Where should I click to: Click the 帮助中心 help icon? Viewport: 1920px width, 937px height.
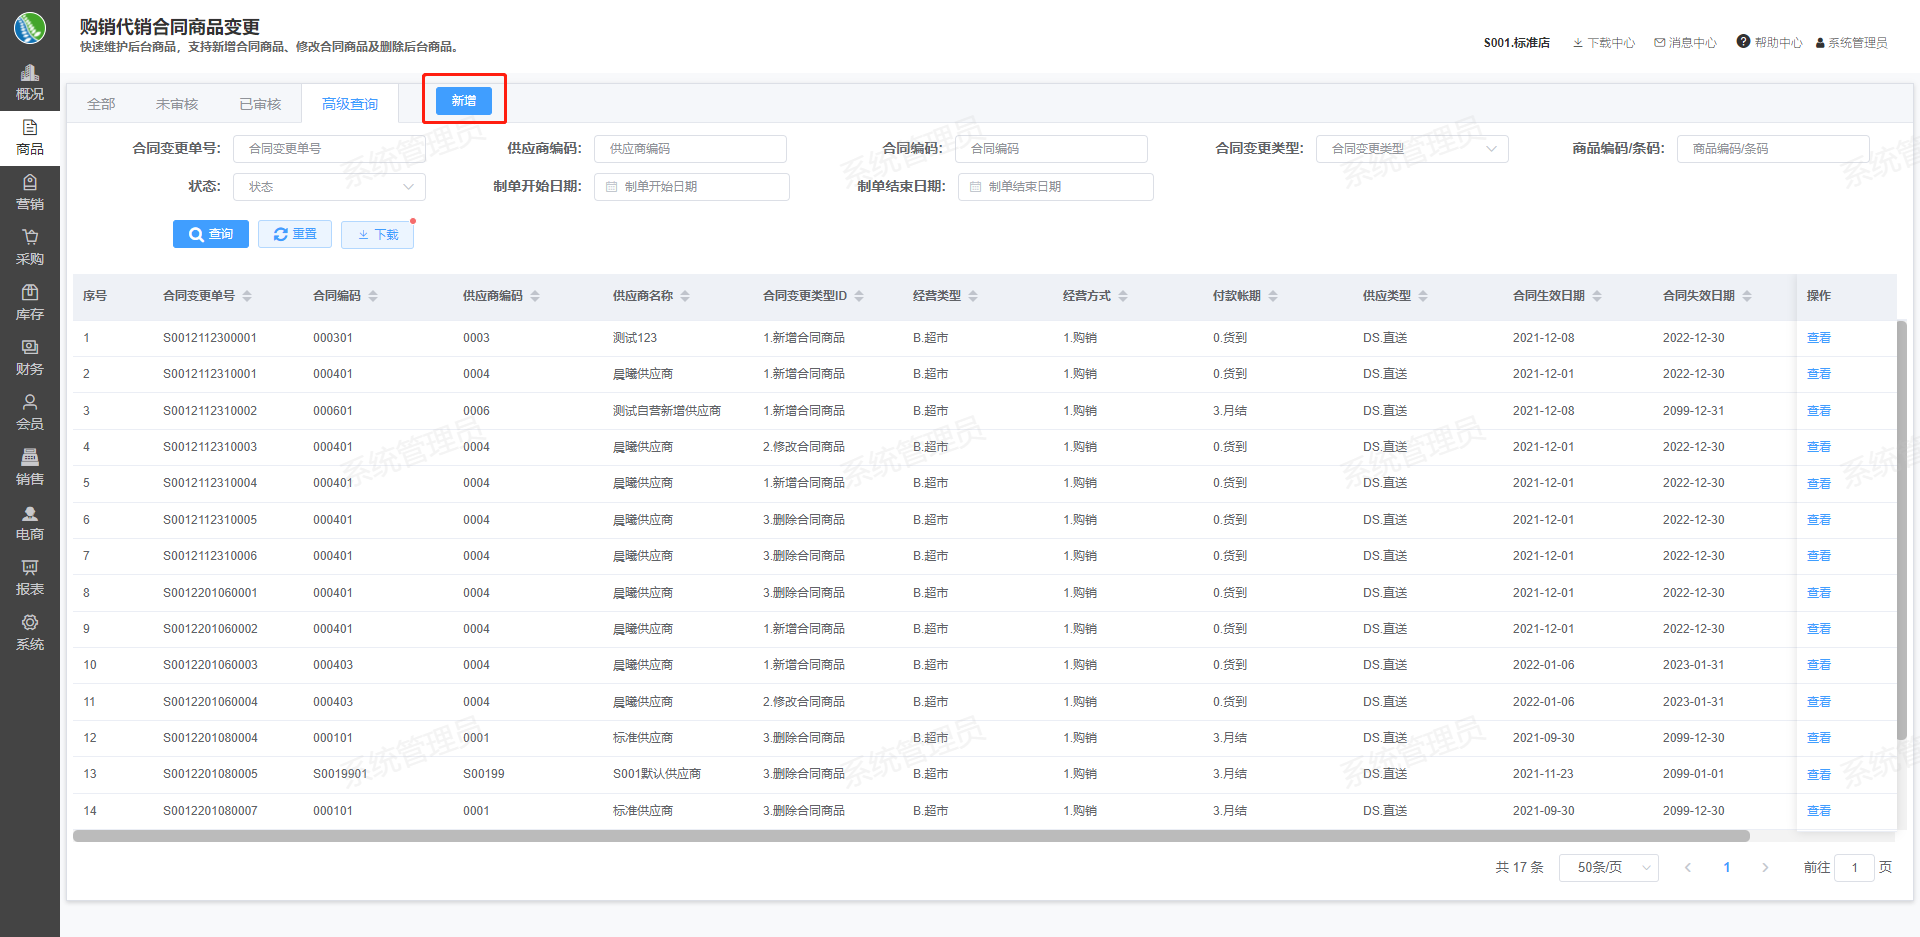(x=1743, y=42)
